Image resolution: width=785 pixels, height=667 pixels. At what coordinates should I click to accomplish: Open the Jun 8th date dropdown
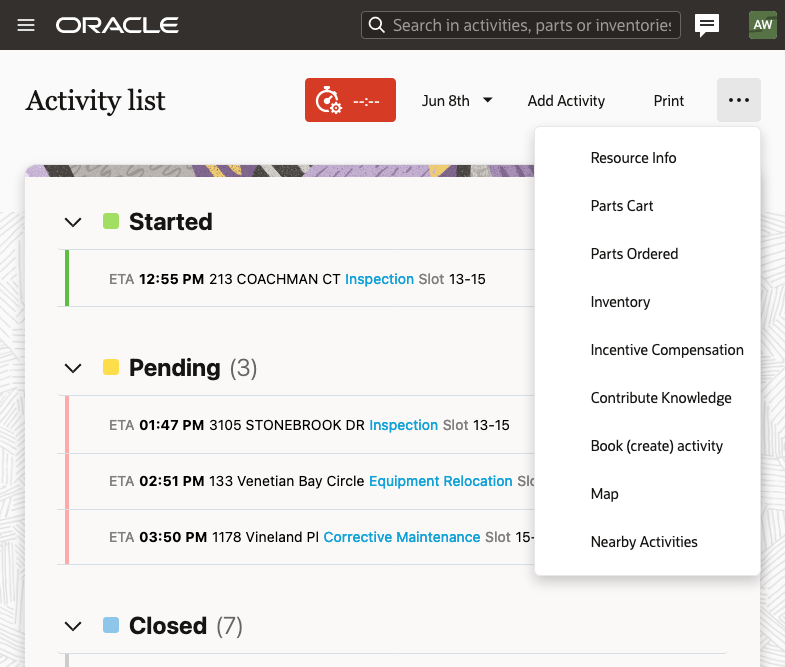(457, 100)
